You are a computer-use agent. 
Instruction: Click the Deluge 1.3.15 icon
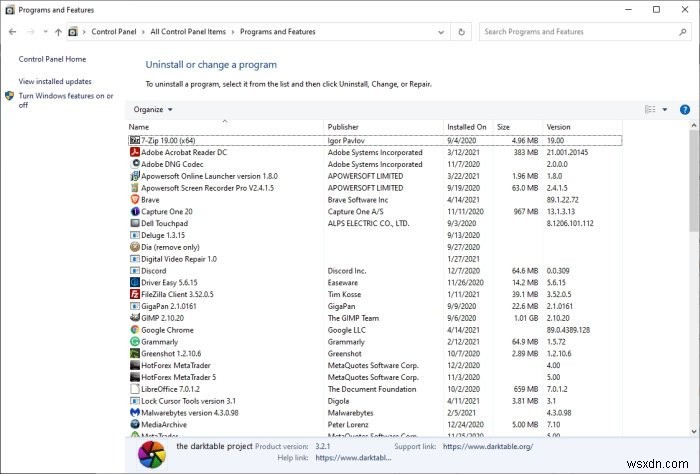[134, 235]
